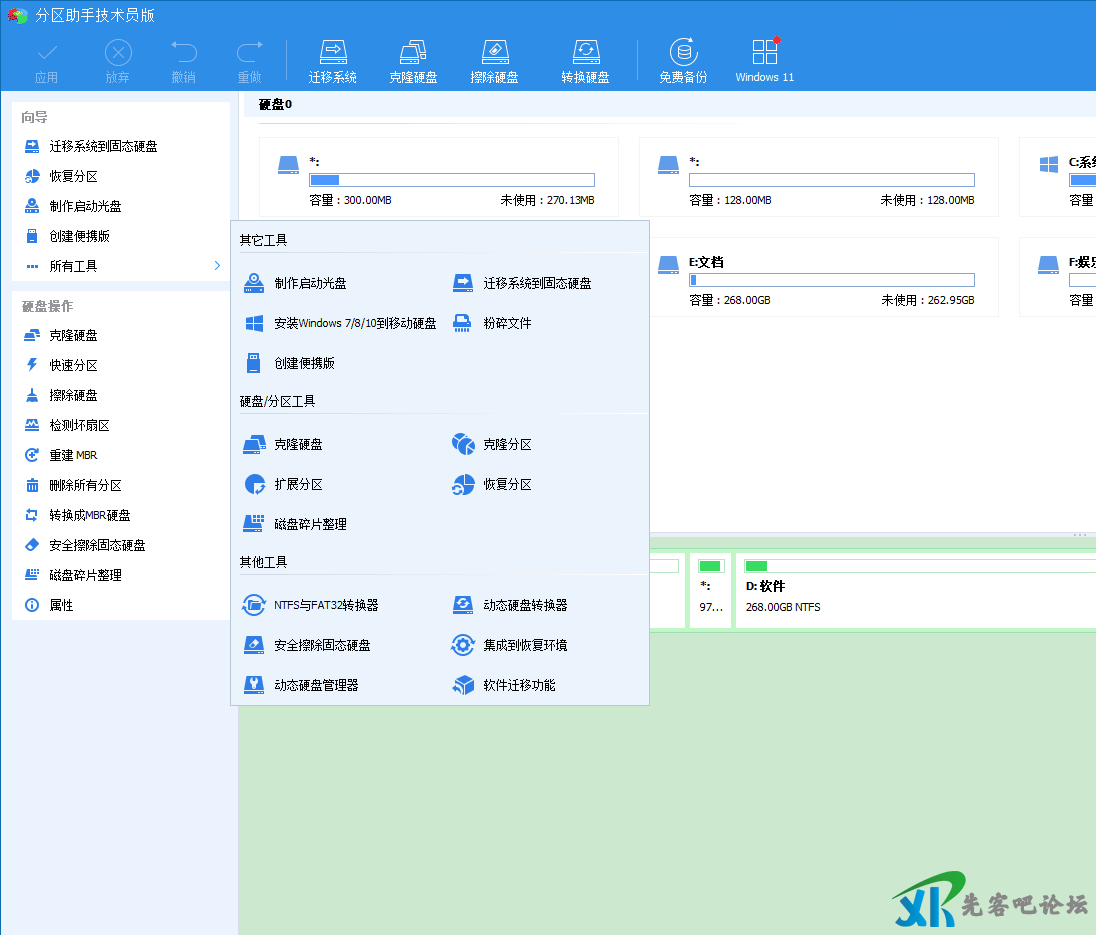Collapse the 硬盘操作 sidebar section header
The image size is (1097, 935).
point(47,306)
